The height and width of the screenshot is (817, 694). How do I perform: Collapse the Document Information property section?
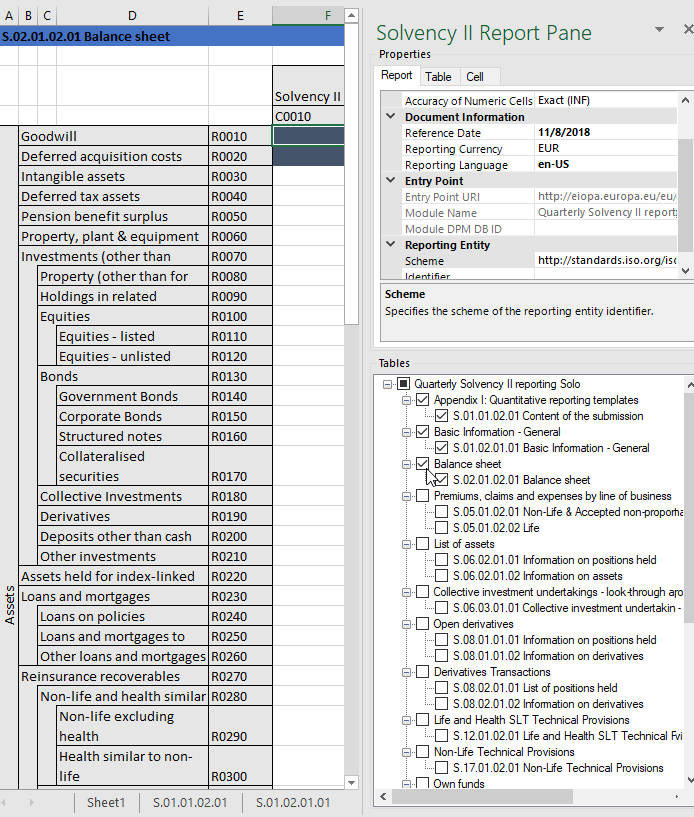(391, 117)
